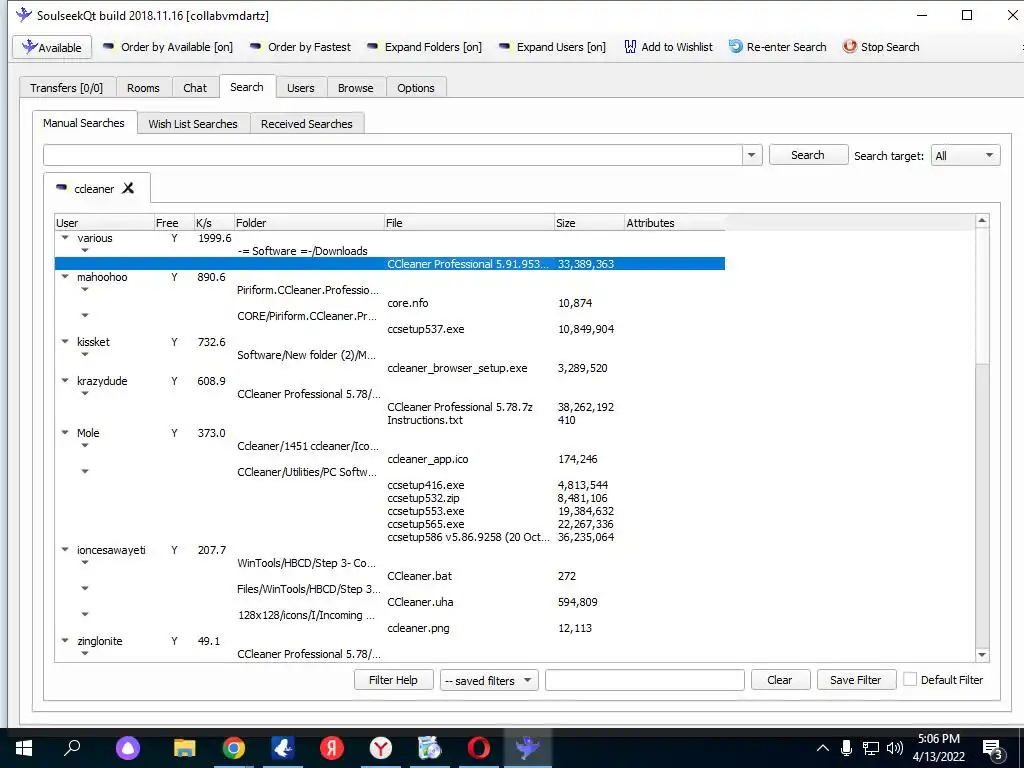Collapse user zinglonite results
This screenshot has height=768, width=1024.
point(65,641)
